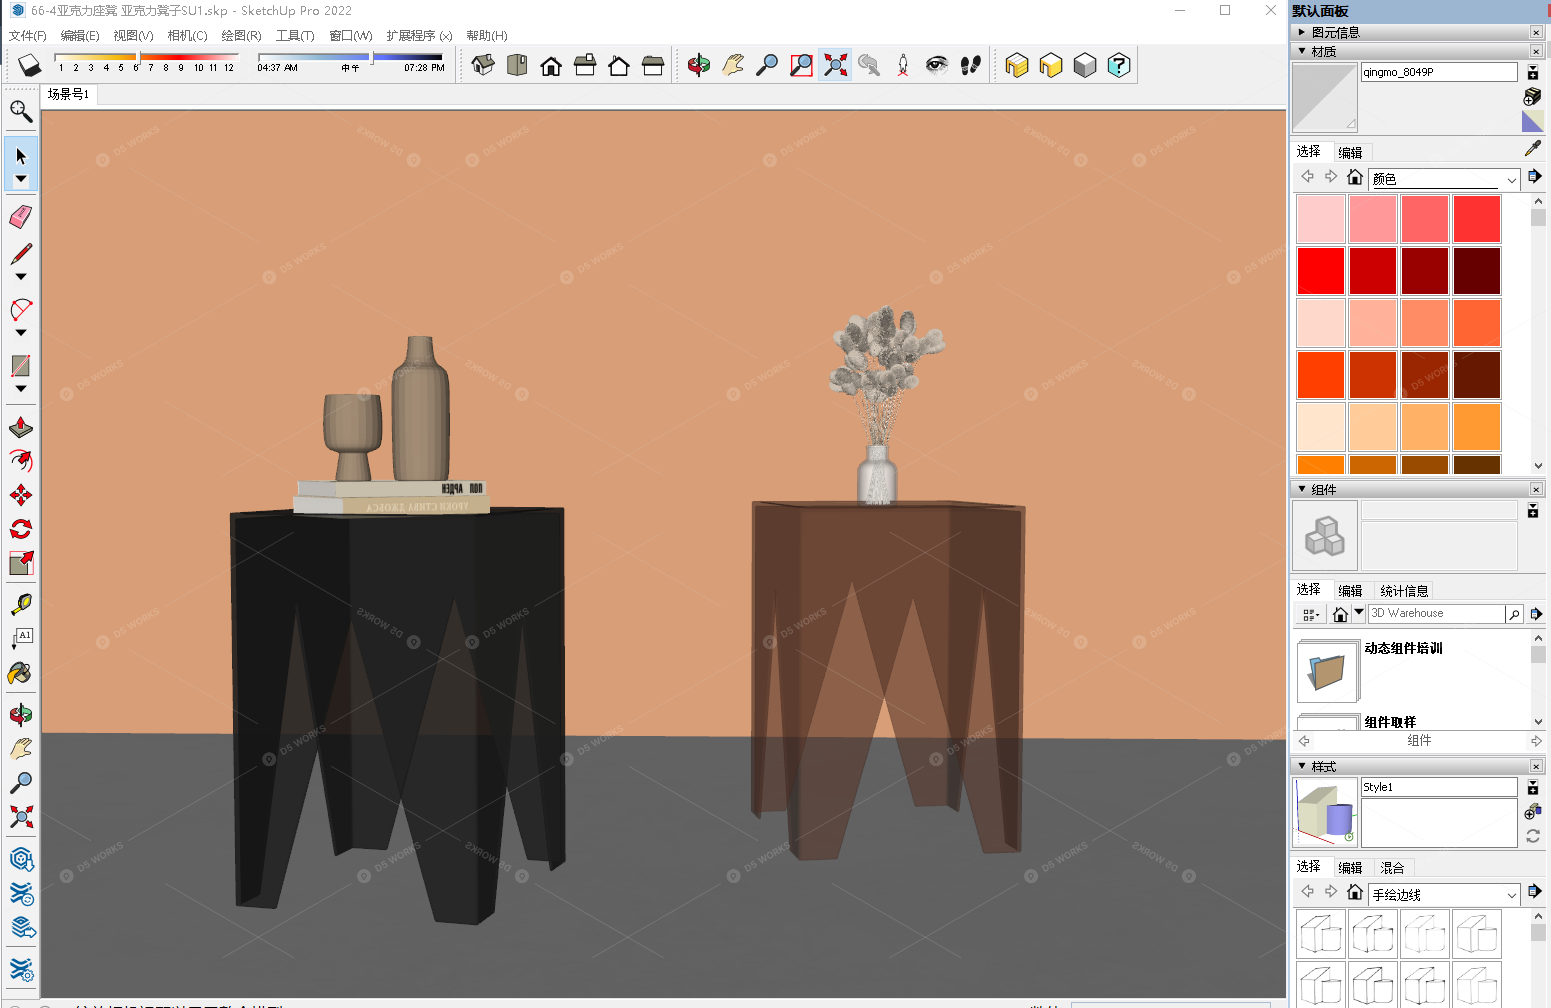This screenshot has width=1551, height=1008.
Task: Switch to Front view house icon
Action: [551, 65]
